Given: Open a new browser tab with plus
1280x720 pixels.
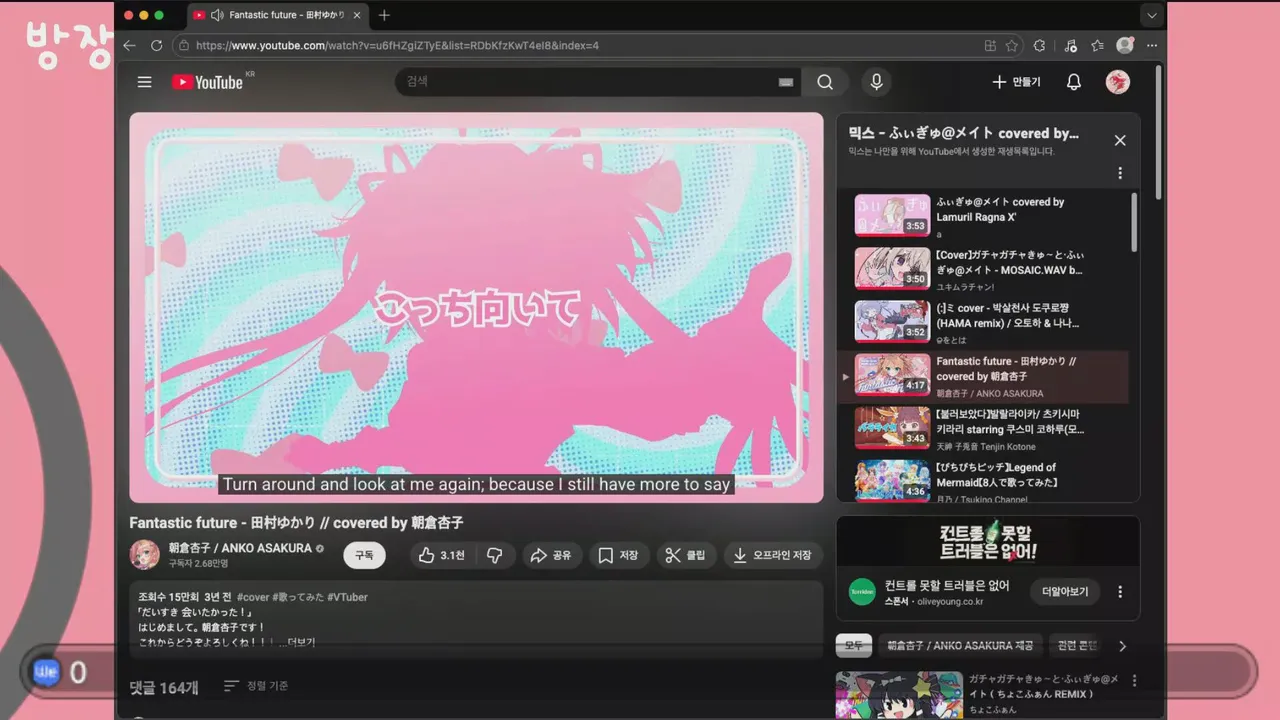Looking at the screenshot, I should click(x=384, y=15).
